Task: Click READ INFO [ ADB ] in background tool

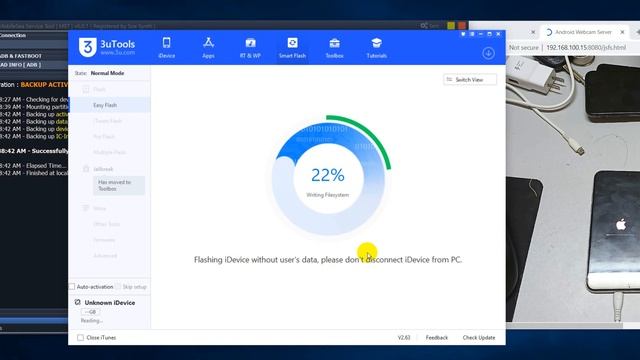Action: pos(20,64)
